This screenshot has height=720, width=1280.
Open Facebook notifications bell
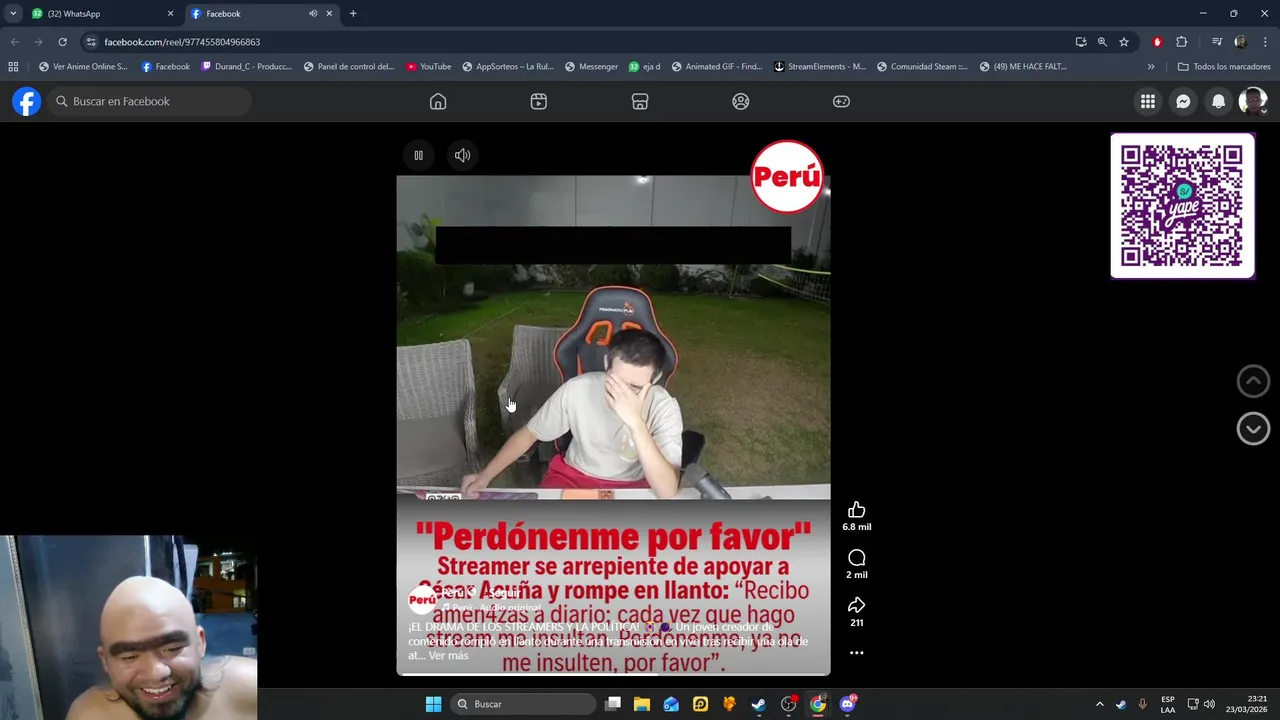1218,101
